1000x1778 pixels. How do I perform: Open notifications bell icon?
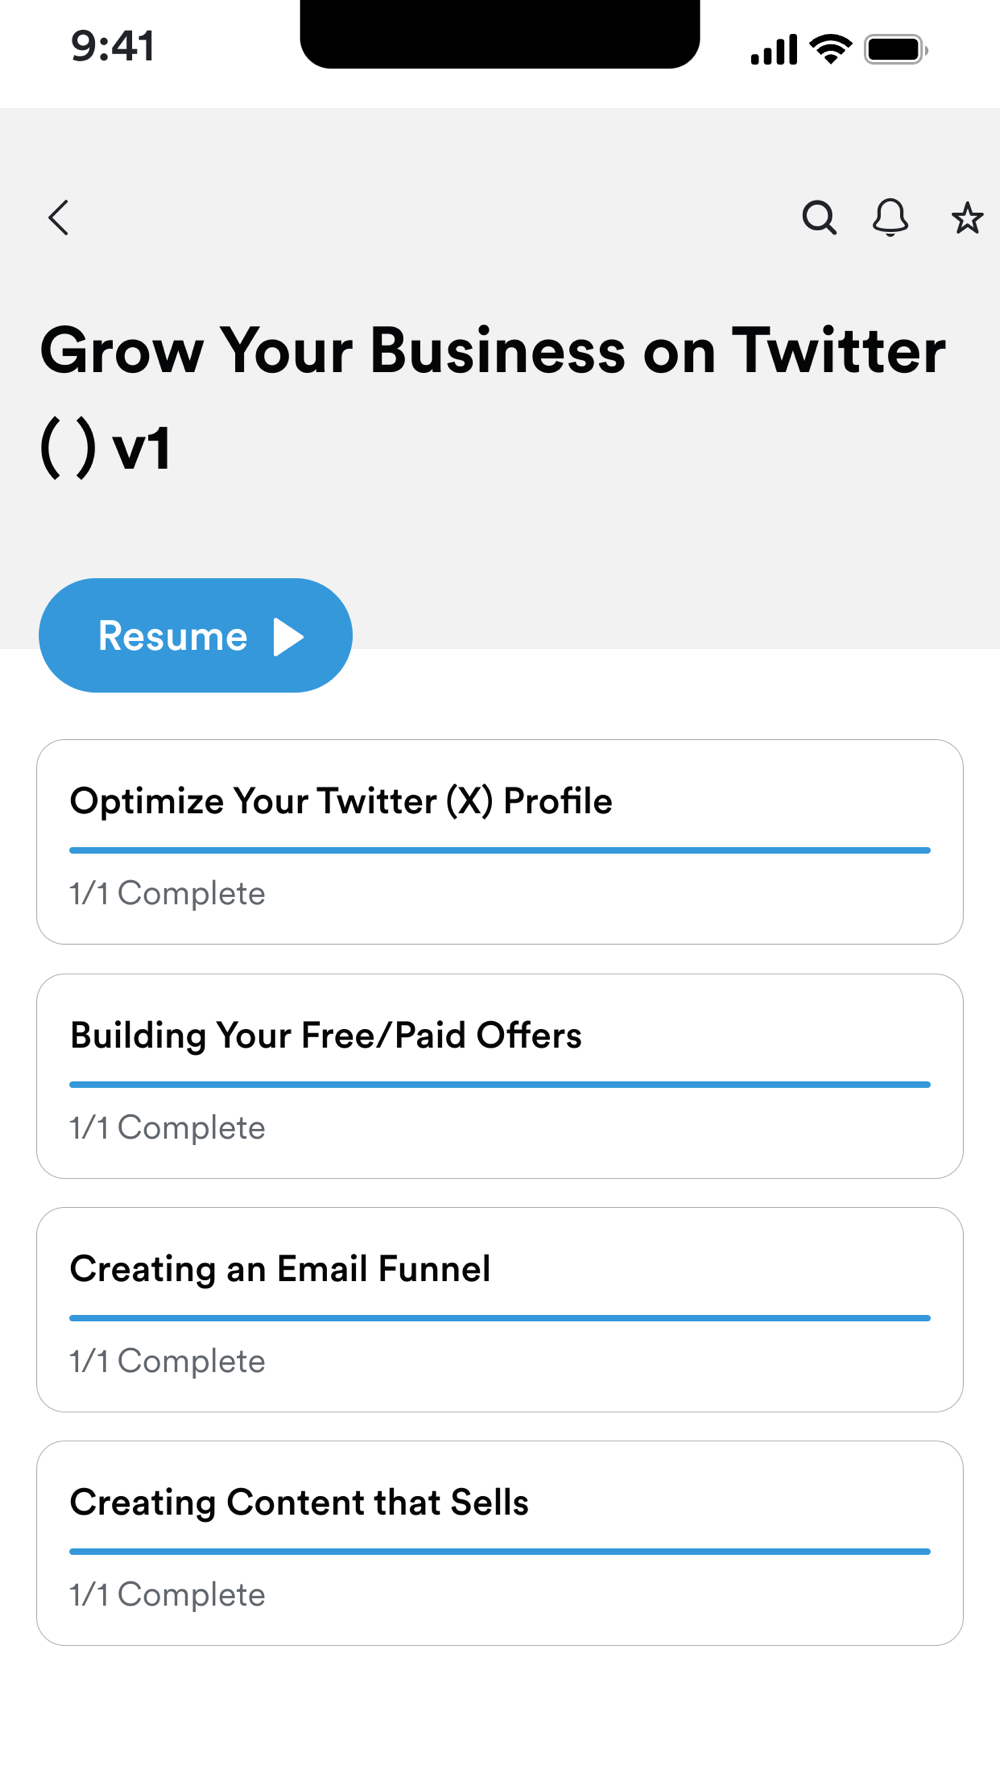click(890, 217)
